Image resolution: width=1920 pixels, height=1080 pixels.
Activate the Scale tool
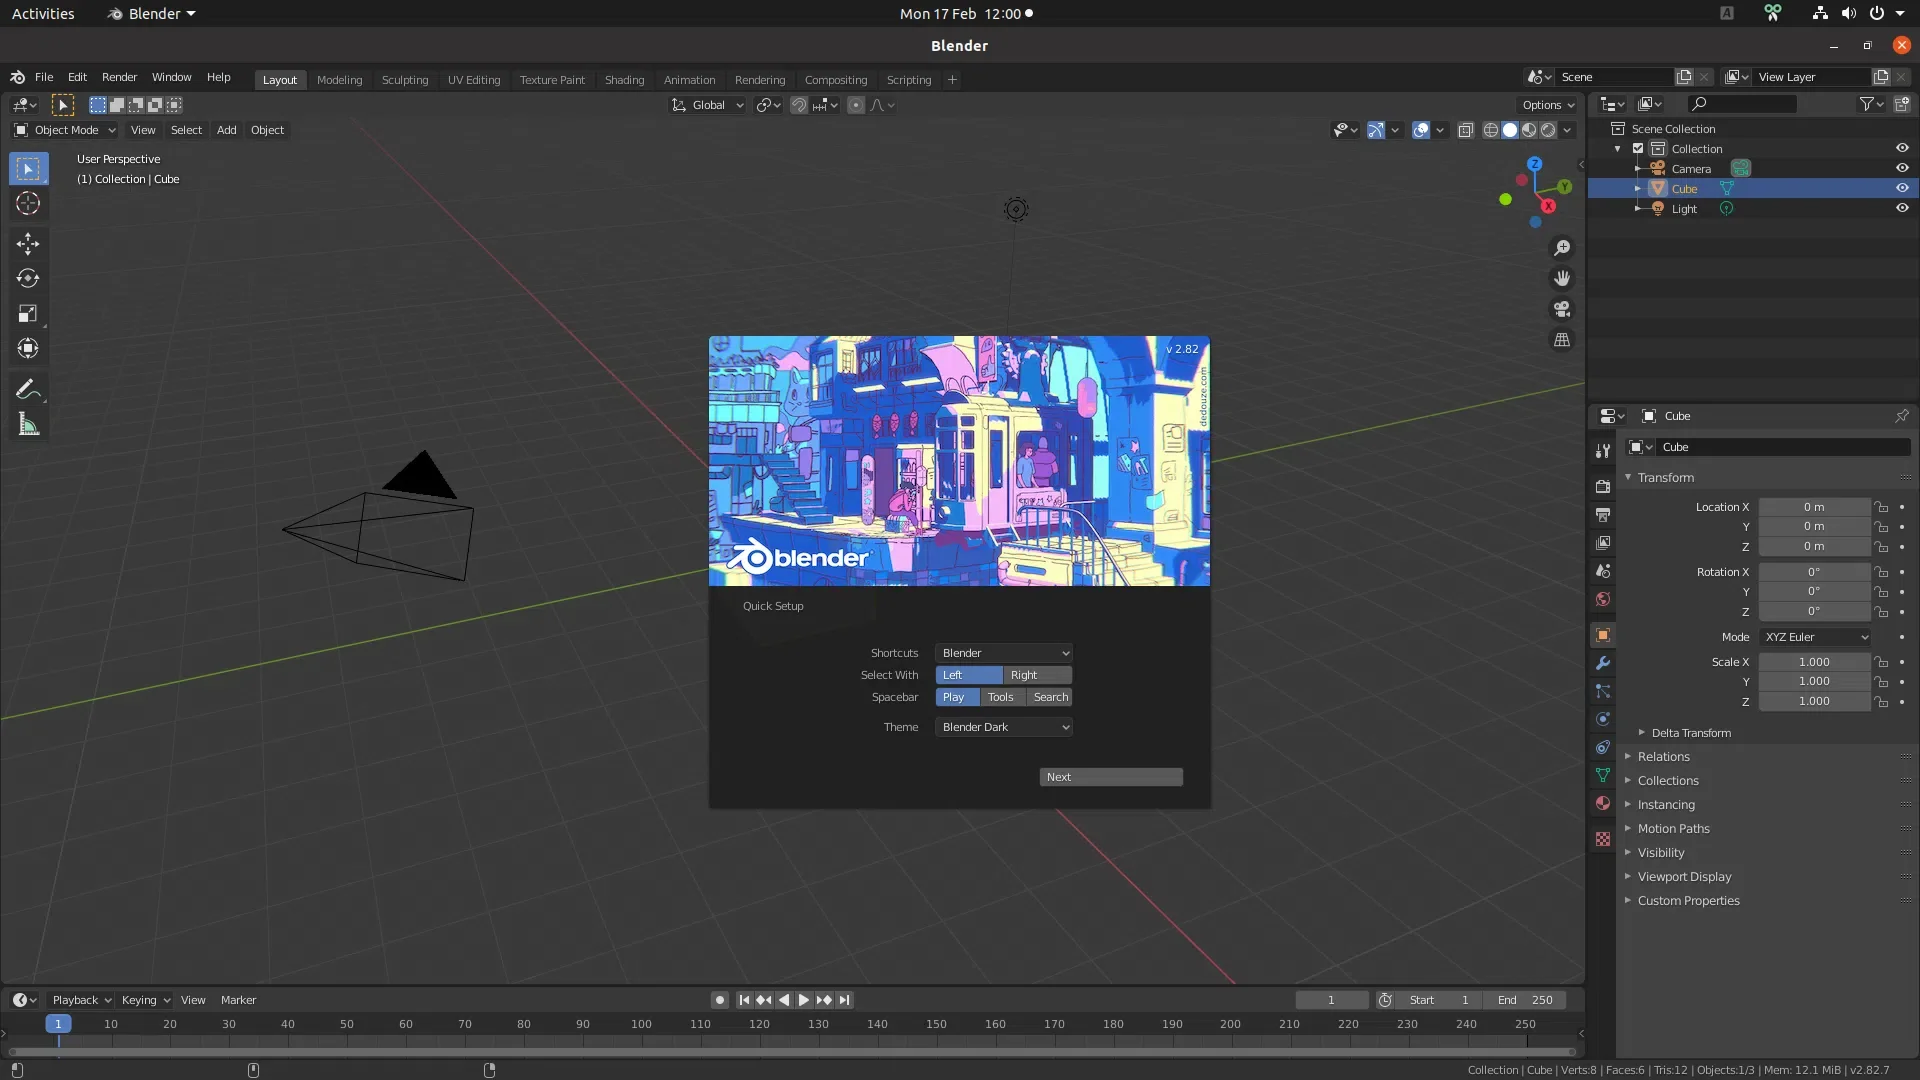click(28, 314)
